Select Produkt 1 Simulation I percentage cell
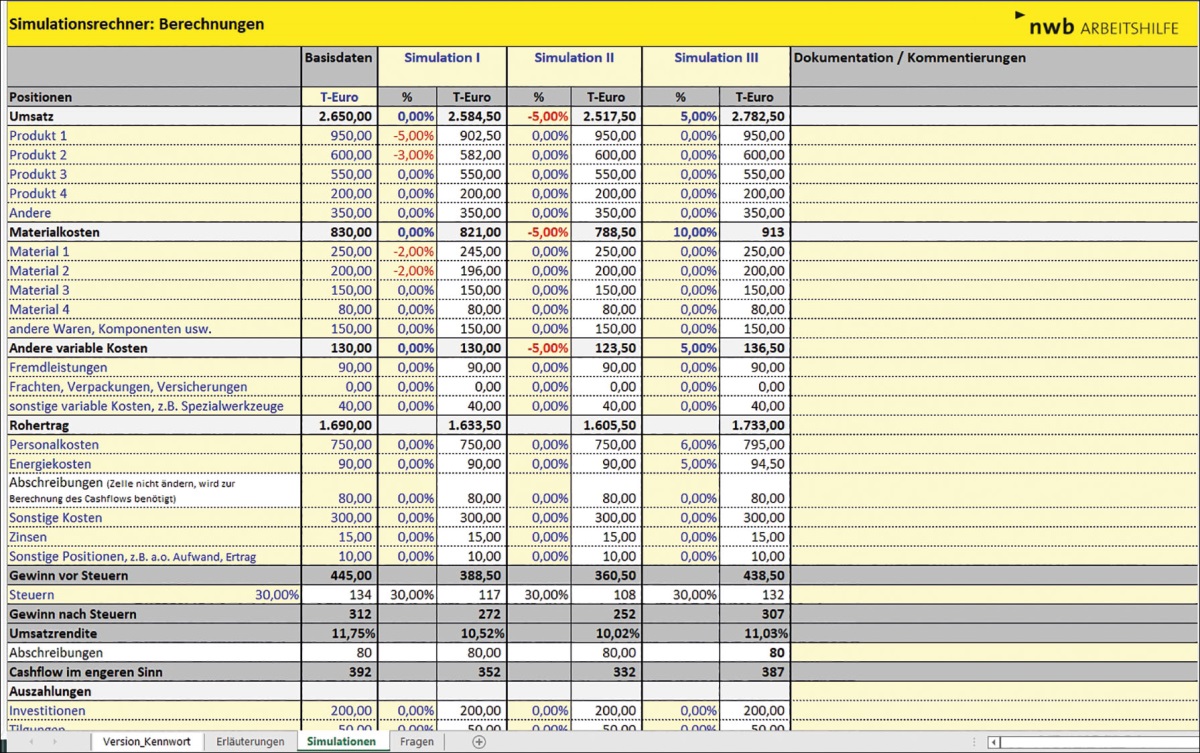The image size is (1200, 753). pyautogui.click(x=408, y=136)
